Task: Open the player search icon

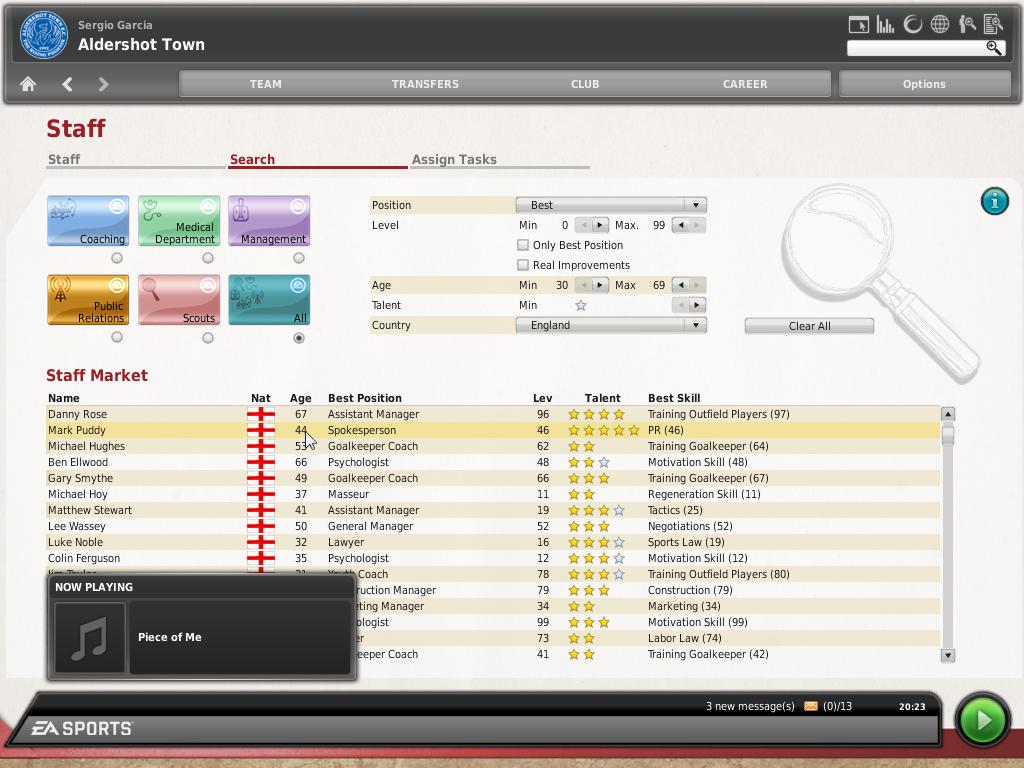Action: point(966,25)
